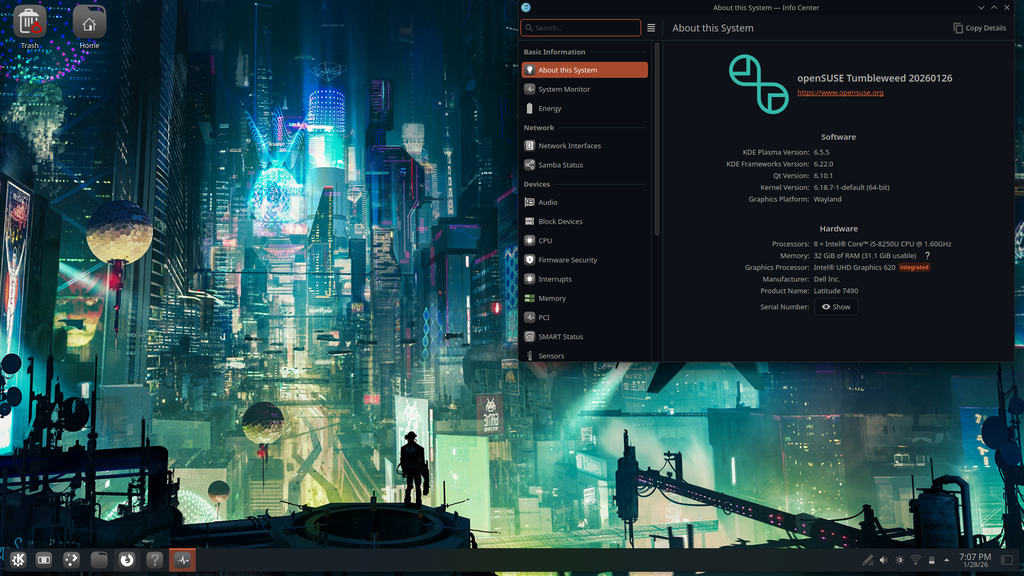Open the KDE application launcher
The width and height of the screenshot is (1024, 576).
click(x=18, y=560)
